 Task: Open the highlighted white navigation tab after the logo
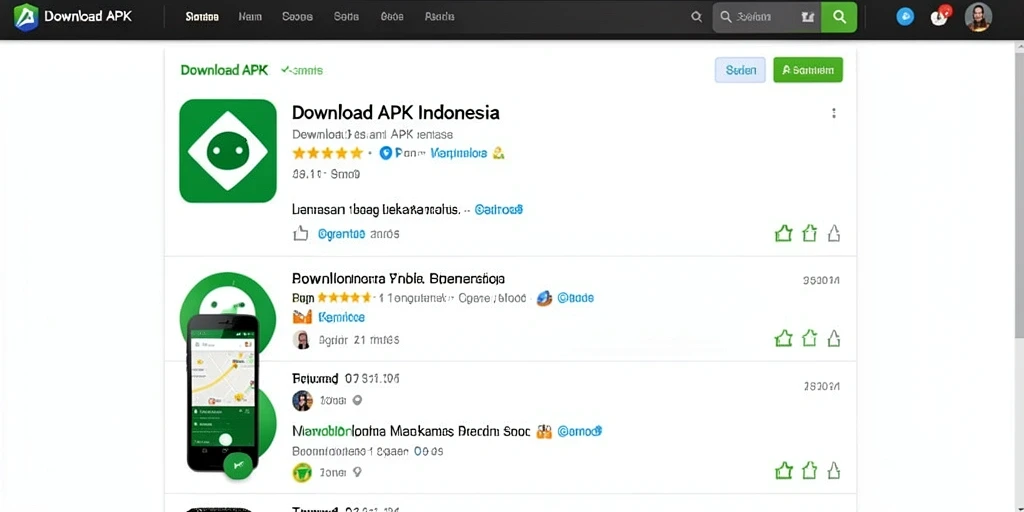[x=202, y=17]
